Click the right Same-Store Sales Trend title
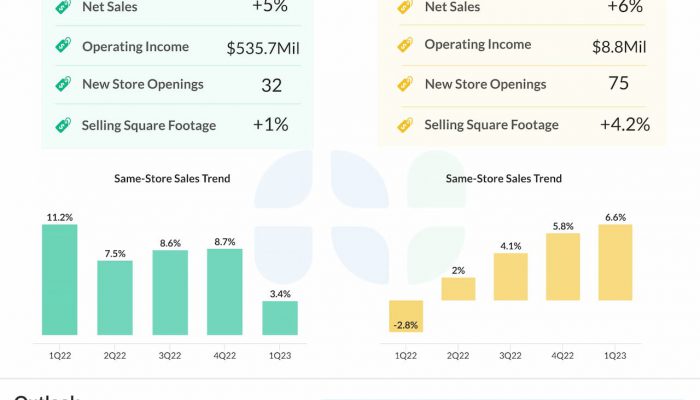 (503, 179)
